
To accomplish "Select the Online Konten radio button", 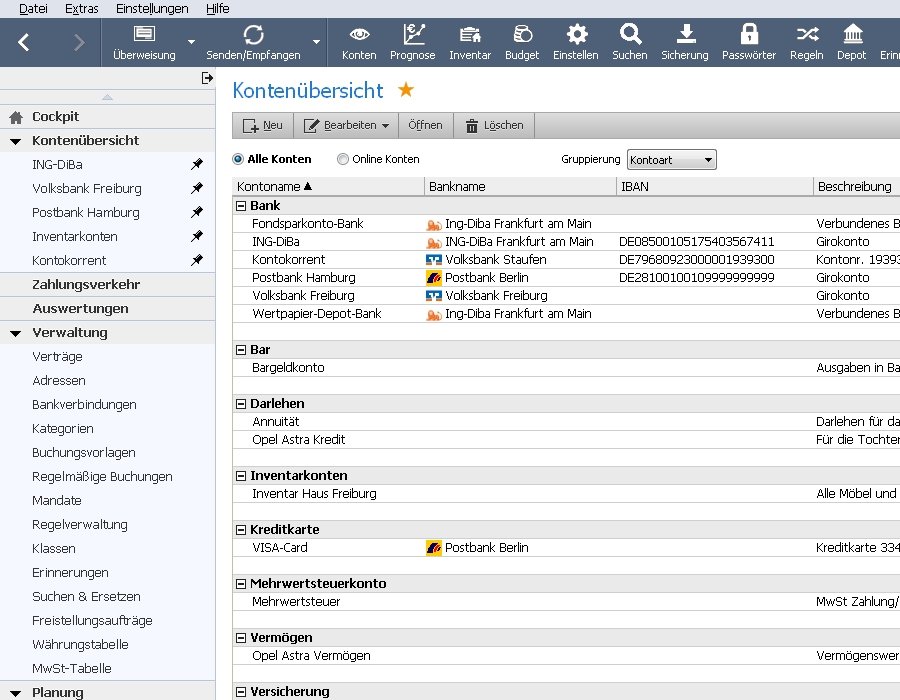I will coord(343,159).
